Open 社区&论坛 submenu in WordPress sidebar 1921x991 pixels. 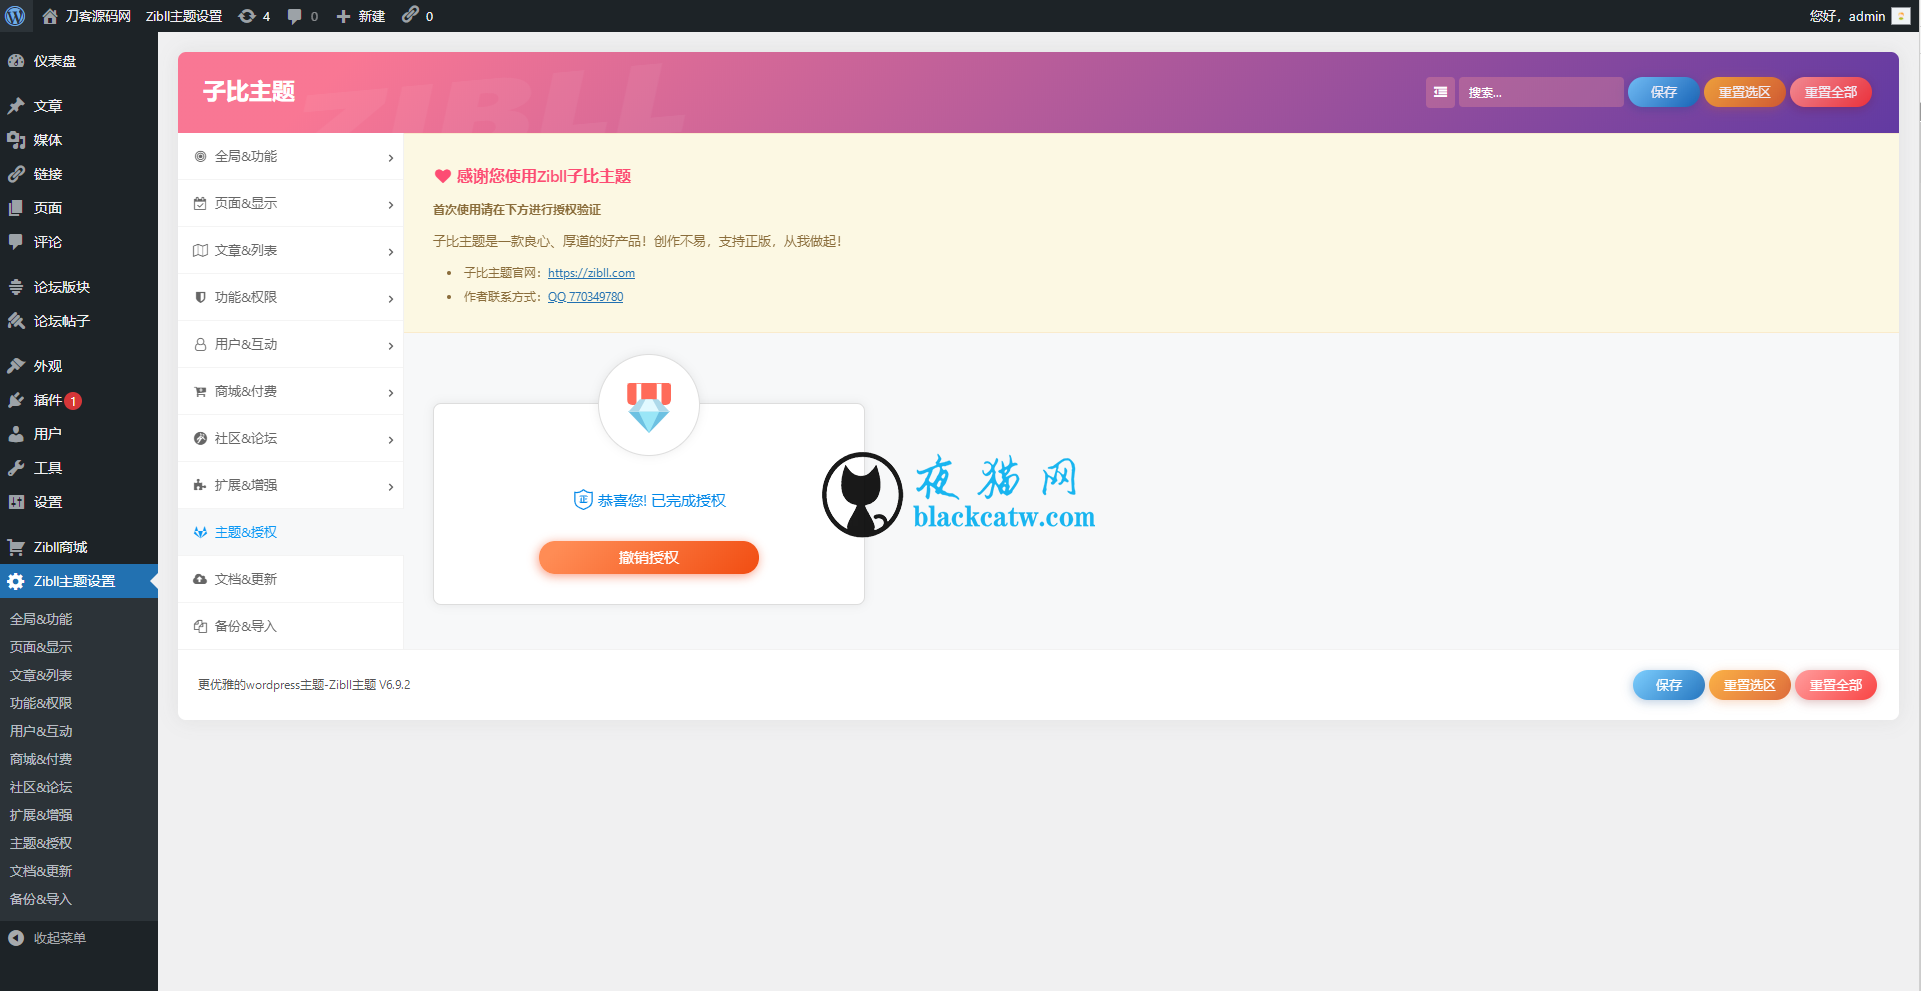point(41,787)
